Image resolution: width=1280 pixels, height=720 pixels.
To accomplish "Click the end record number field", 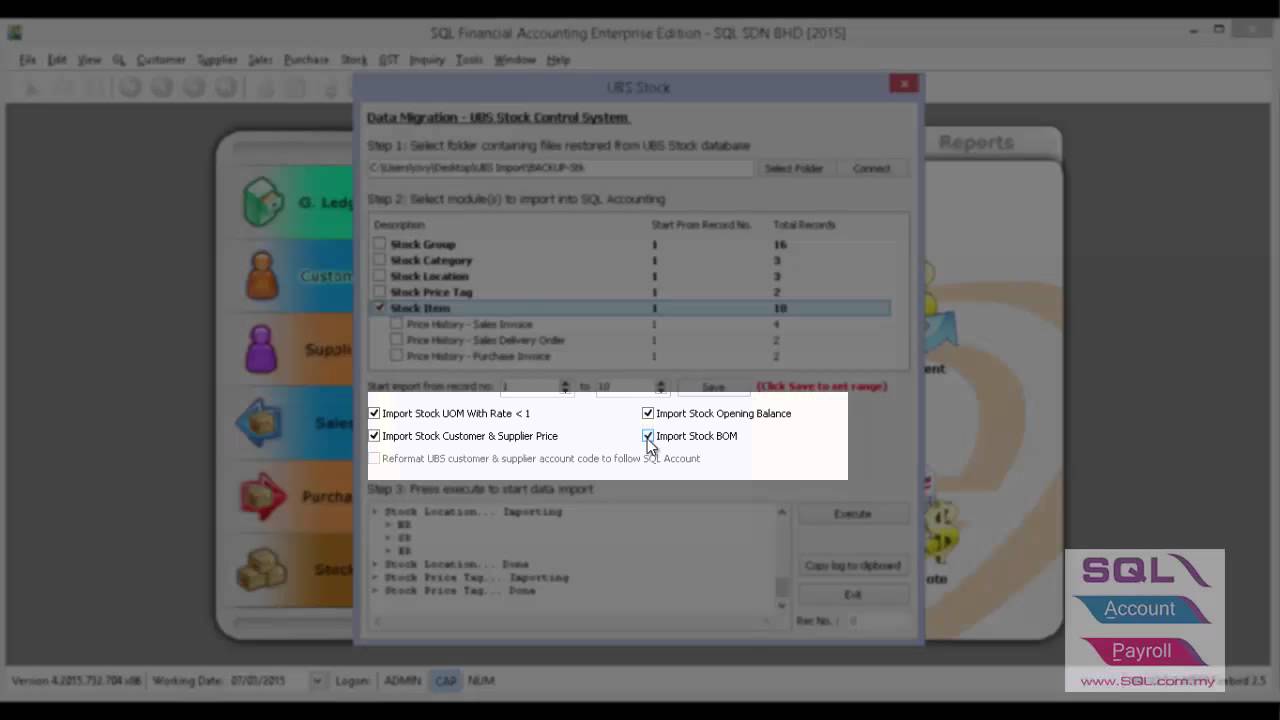I will coord(624,387).
